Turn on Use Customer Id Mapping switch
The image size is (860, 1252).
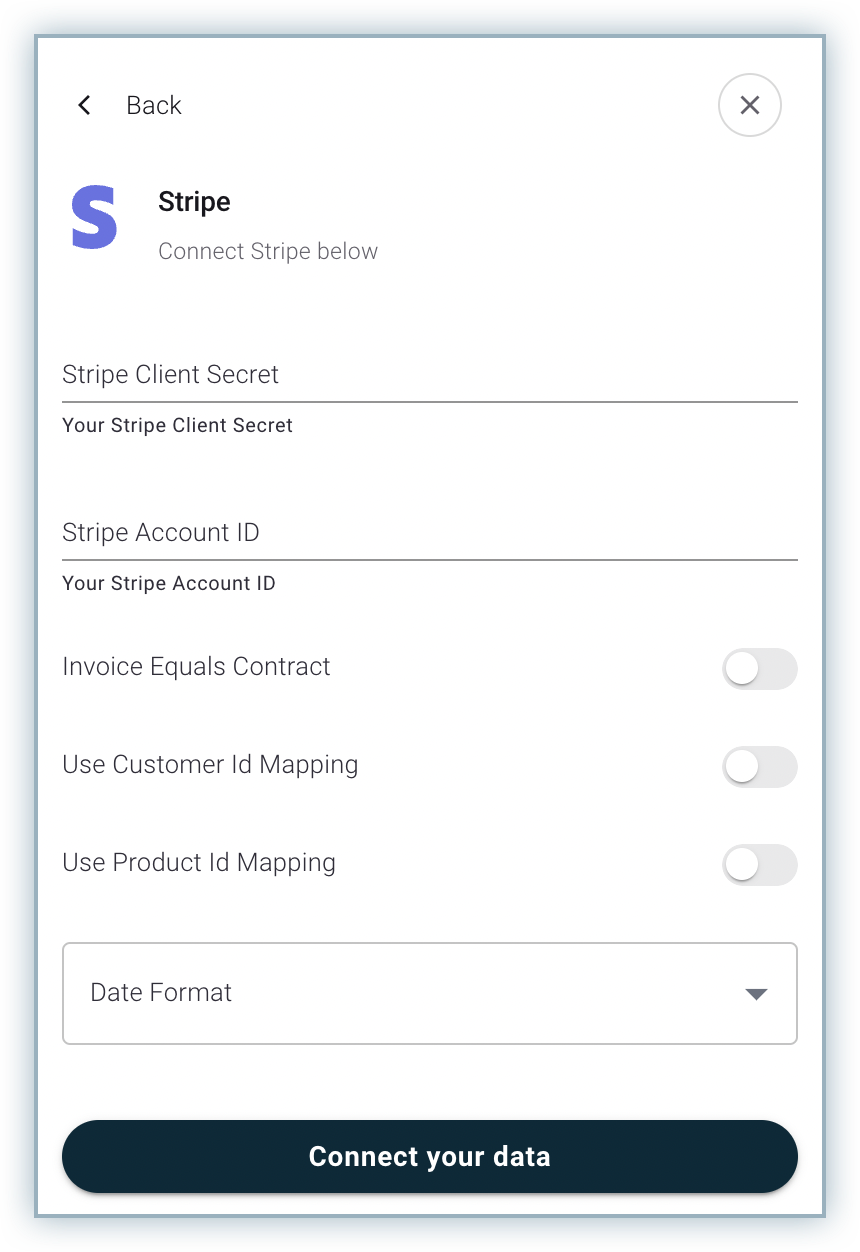click(759, 767)
